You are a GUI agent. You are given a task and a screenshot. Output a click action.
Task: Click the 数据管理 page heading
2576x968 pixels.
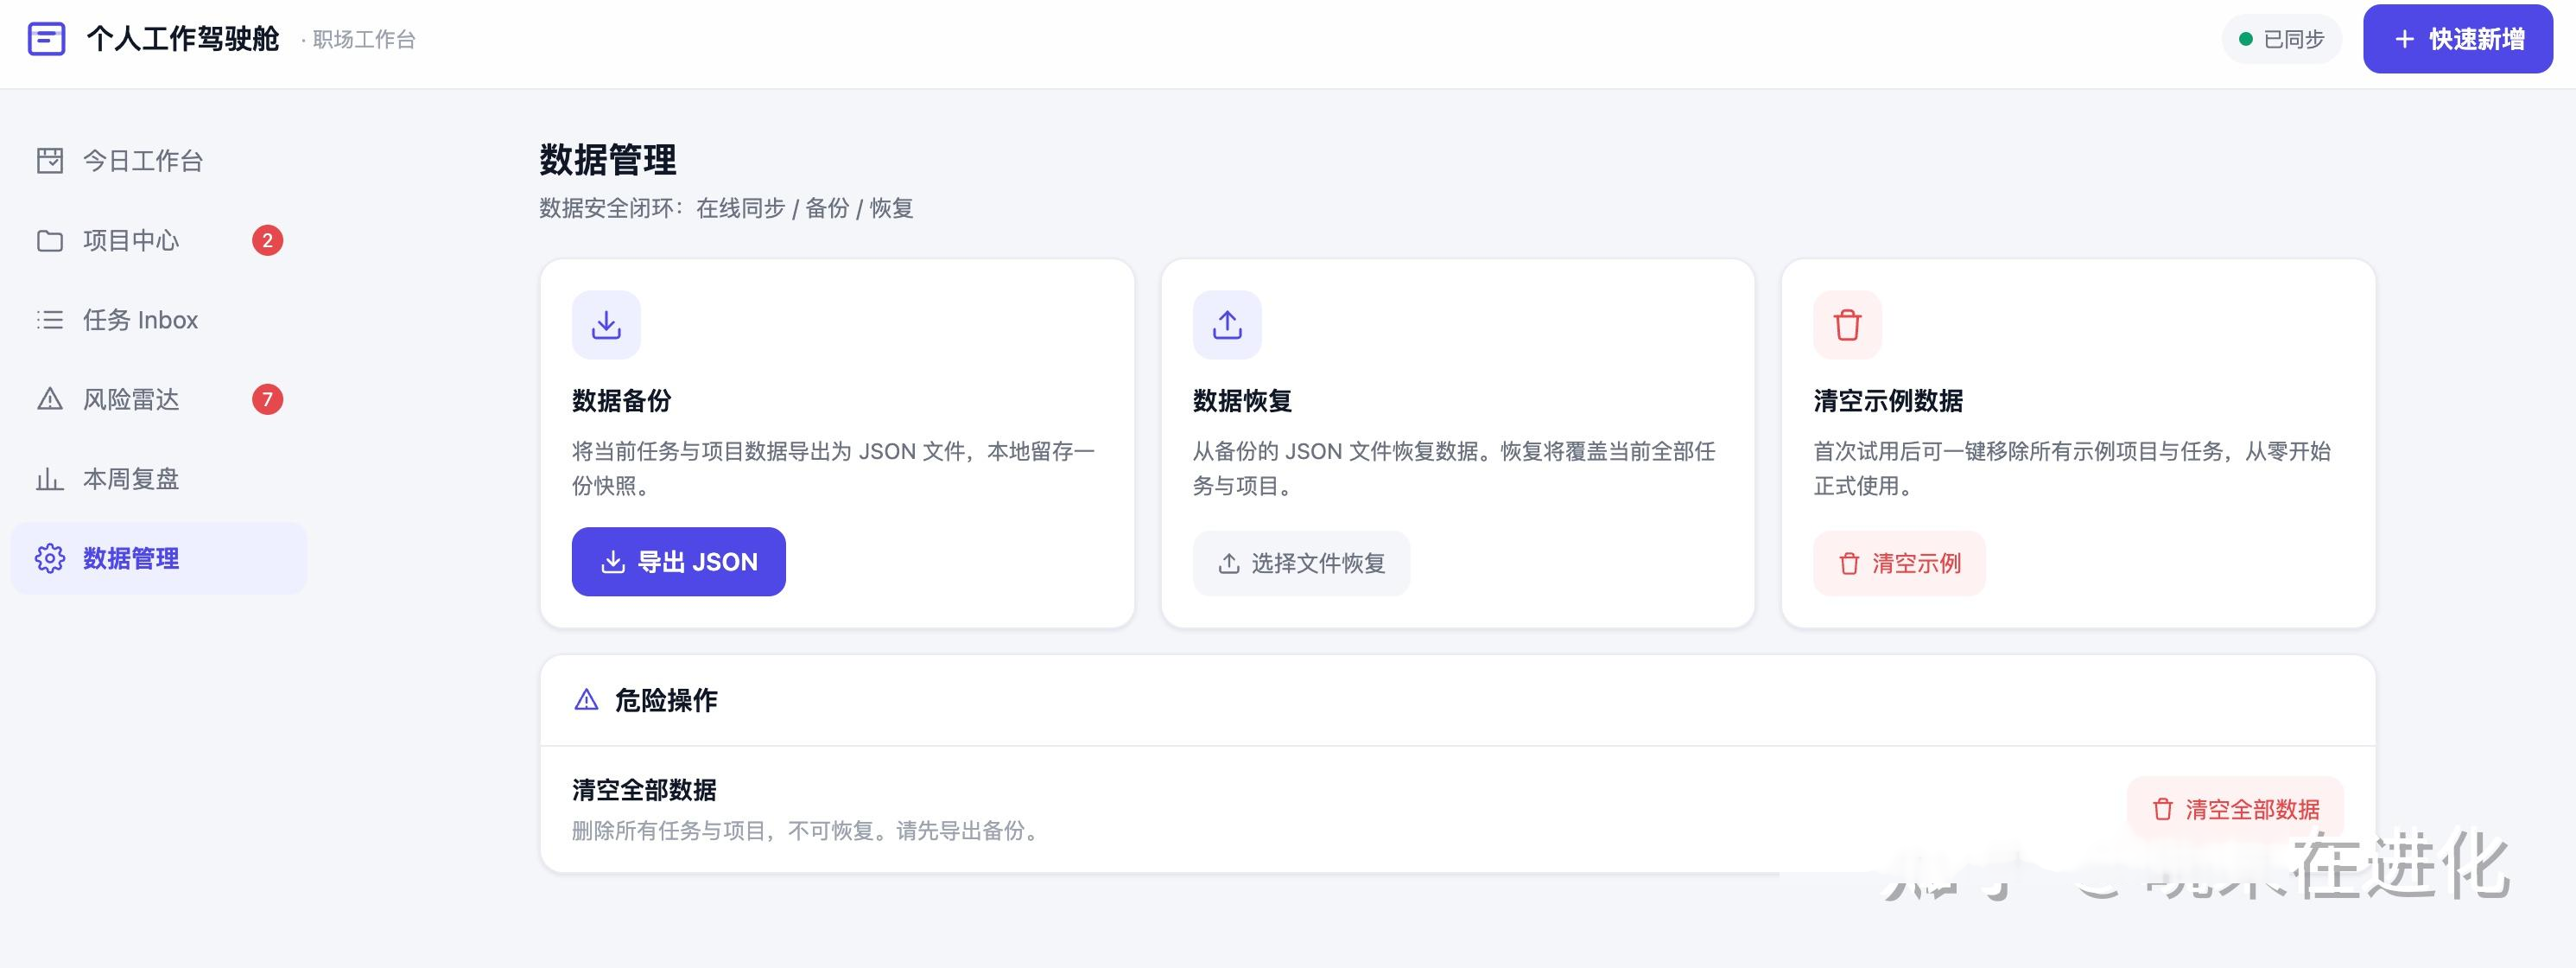608,160
